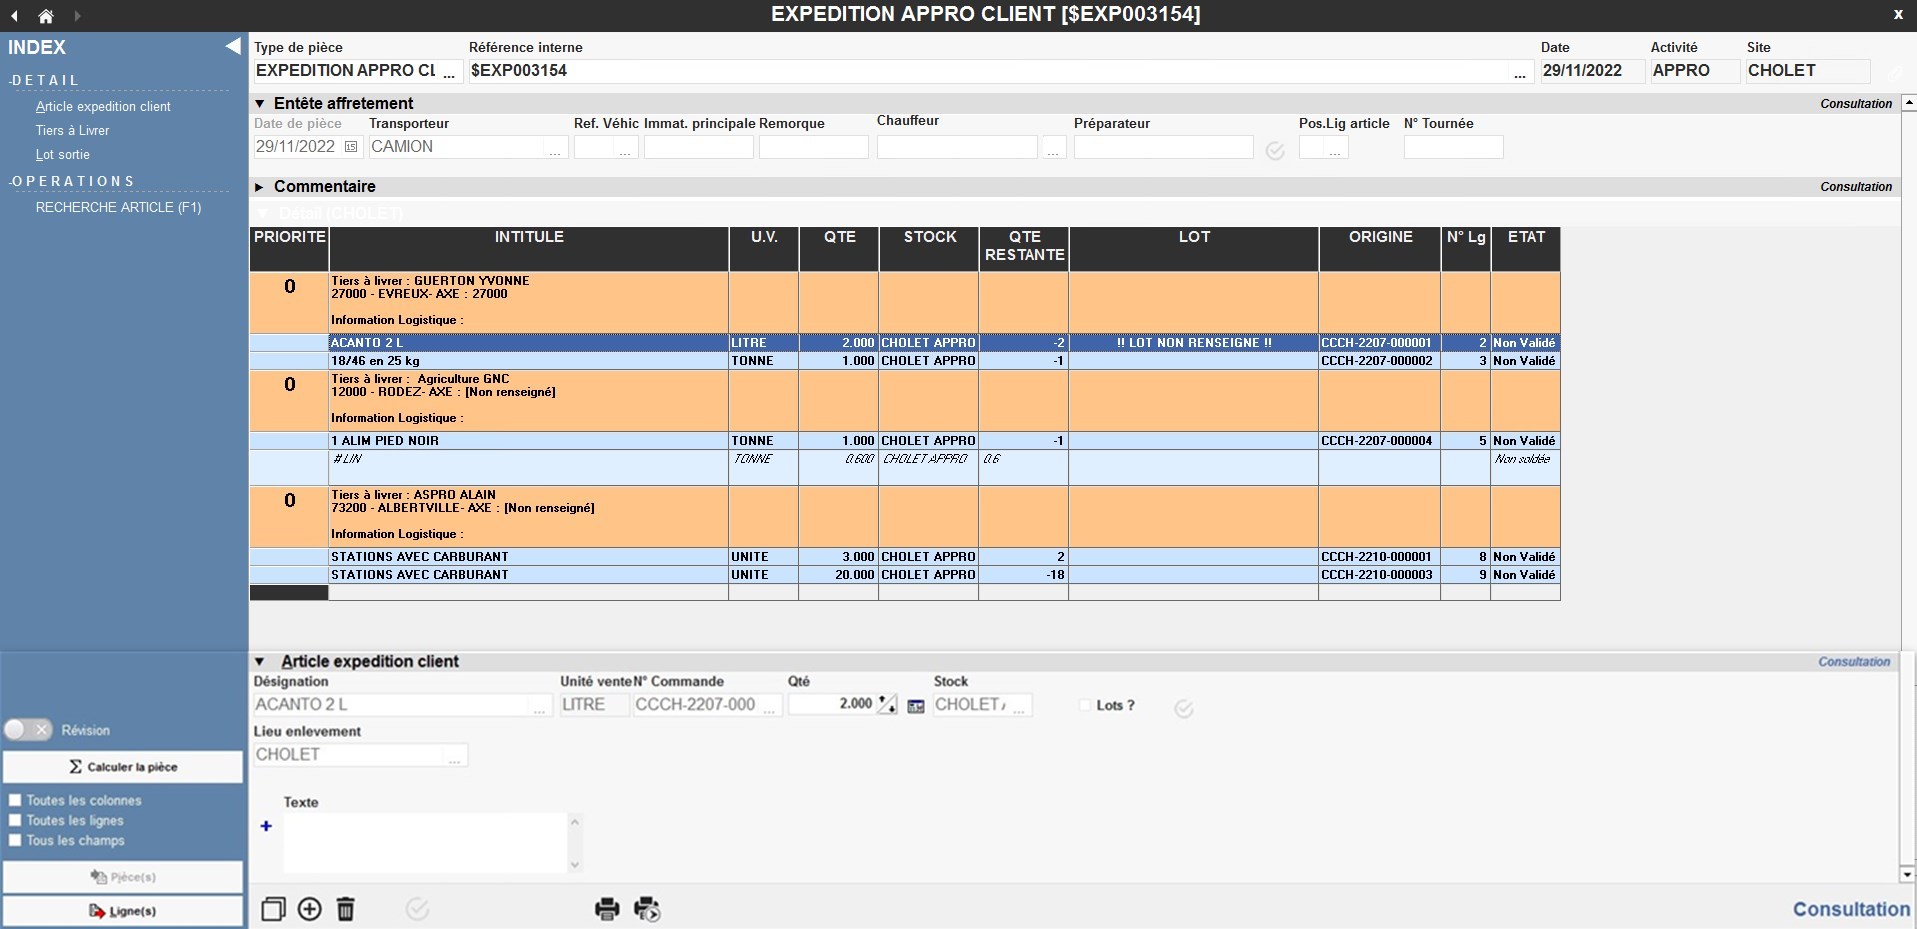Click the Qté stepper arrows
The image size is (1917, 929).
(x=887, y=704)
